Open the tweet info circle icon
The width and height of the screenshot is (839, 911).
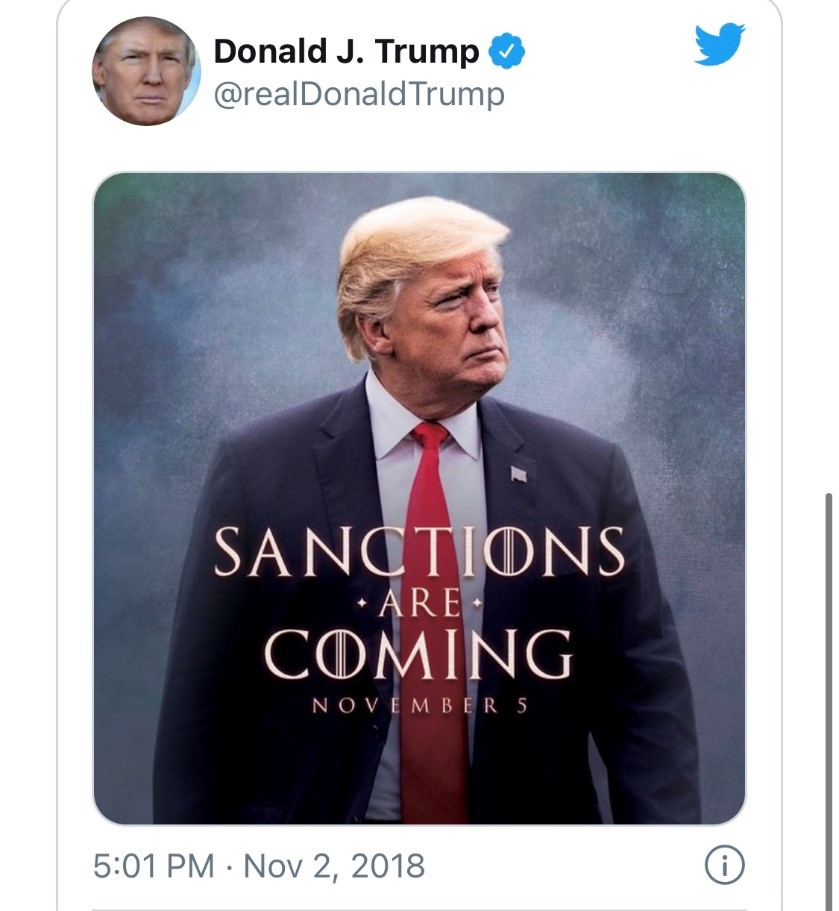tap(724, 866)
